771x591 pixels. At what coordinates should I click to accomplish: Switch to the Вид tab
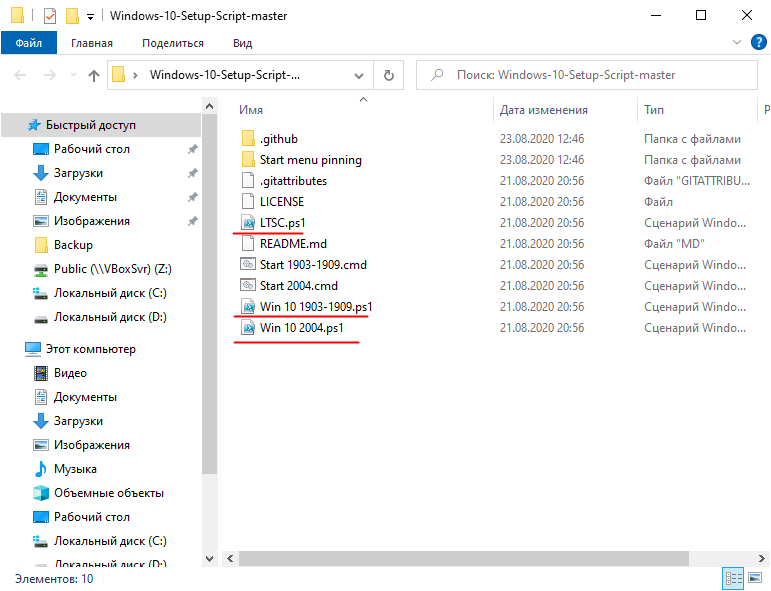click(x=242, y=43)
